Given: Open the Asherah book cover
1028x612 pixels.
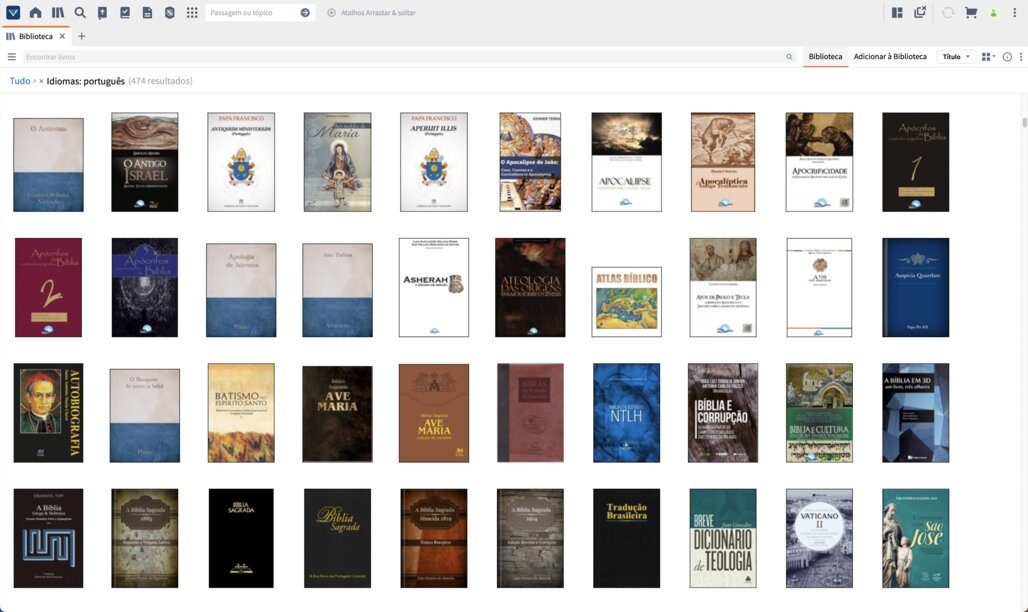Looking at the screenshot, I should coord(433,287).
